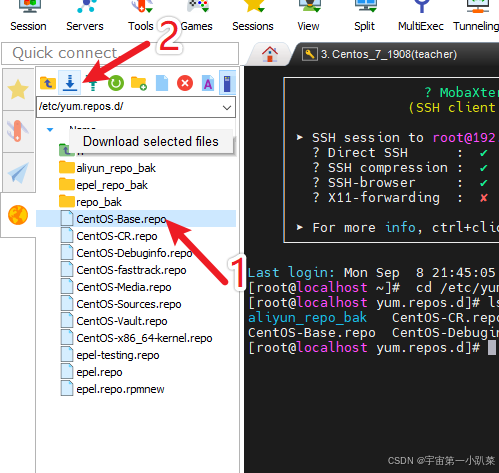Launch the MultiExec mode
Viewport: 499px width, 473px height.
pos(421,17)
